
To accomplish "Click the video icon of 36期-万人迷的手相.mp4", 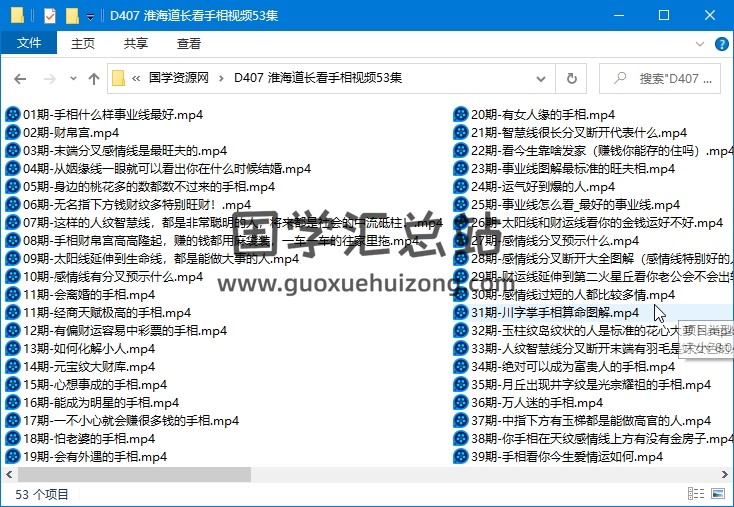I will [x=461, y=403].
